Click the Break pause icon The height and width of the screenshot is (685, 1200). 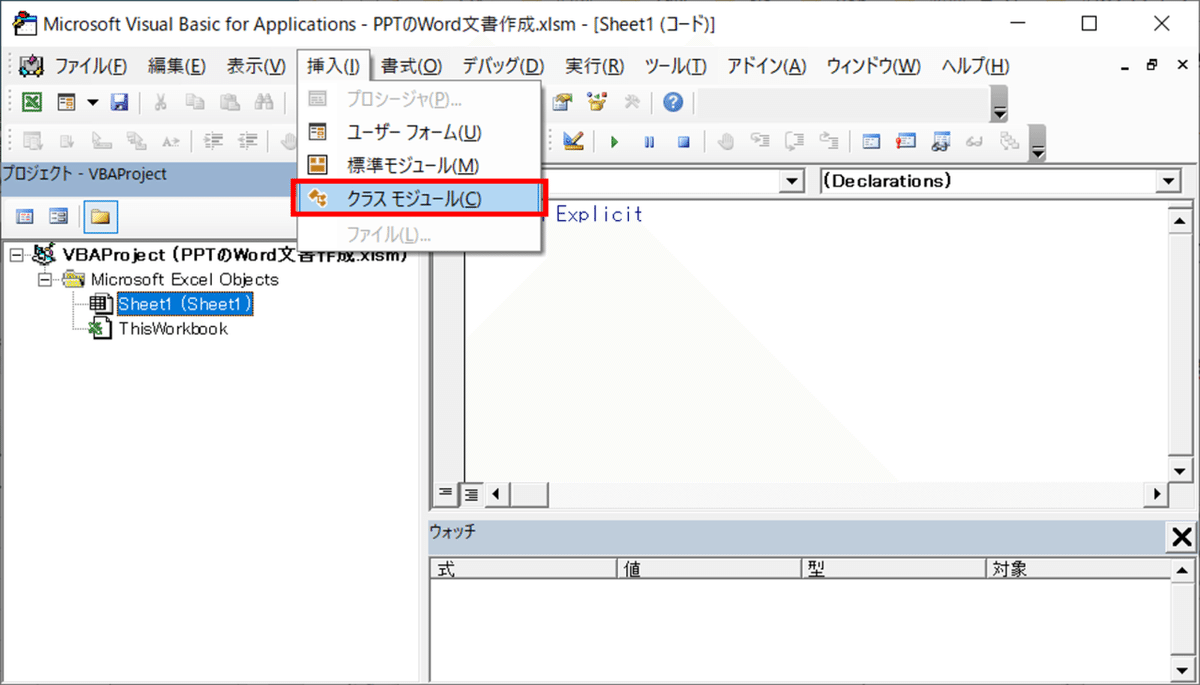[649, 141]
